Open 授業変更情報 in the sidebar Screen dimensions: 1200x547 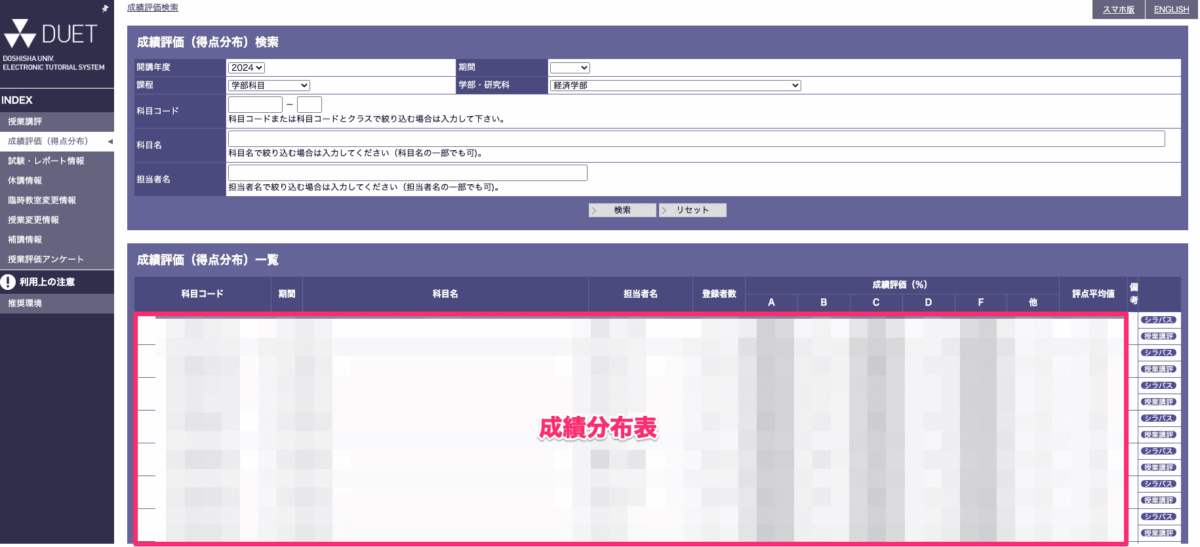[58, 220]
